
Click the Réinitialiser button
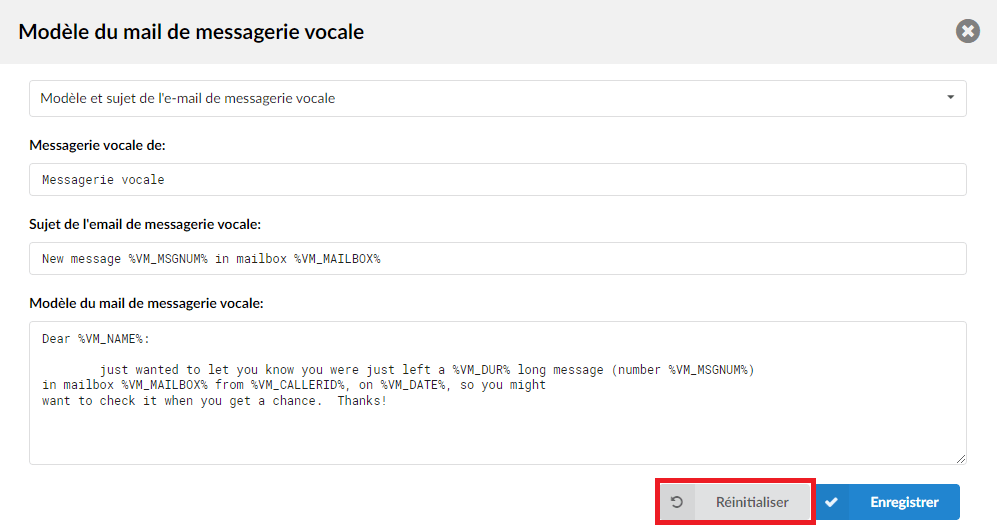coord(735,502)
